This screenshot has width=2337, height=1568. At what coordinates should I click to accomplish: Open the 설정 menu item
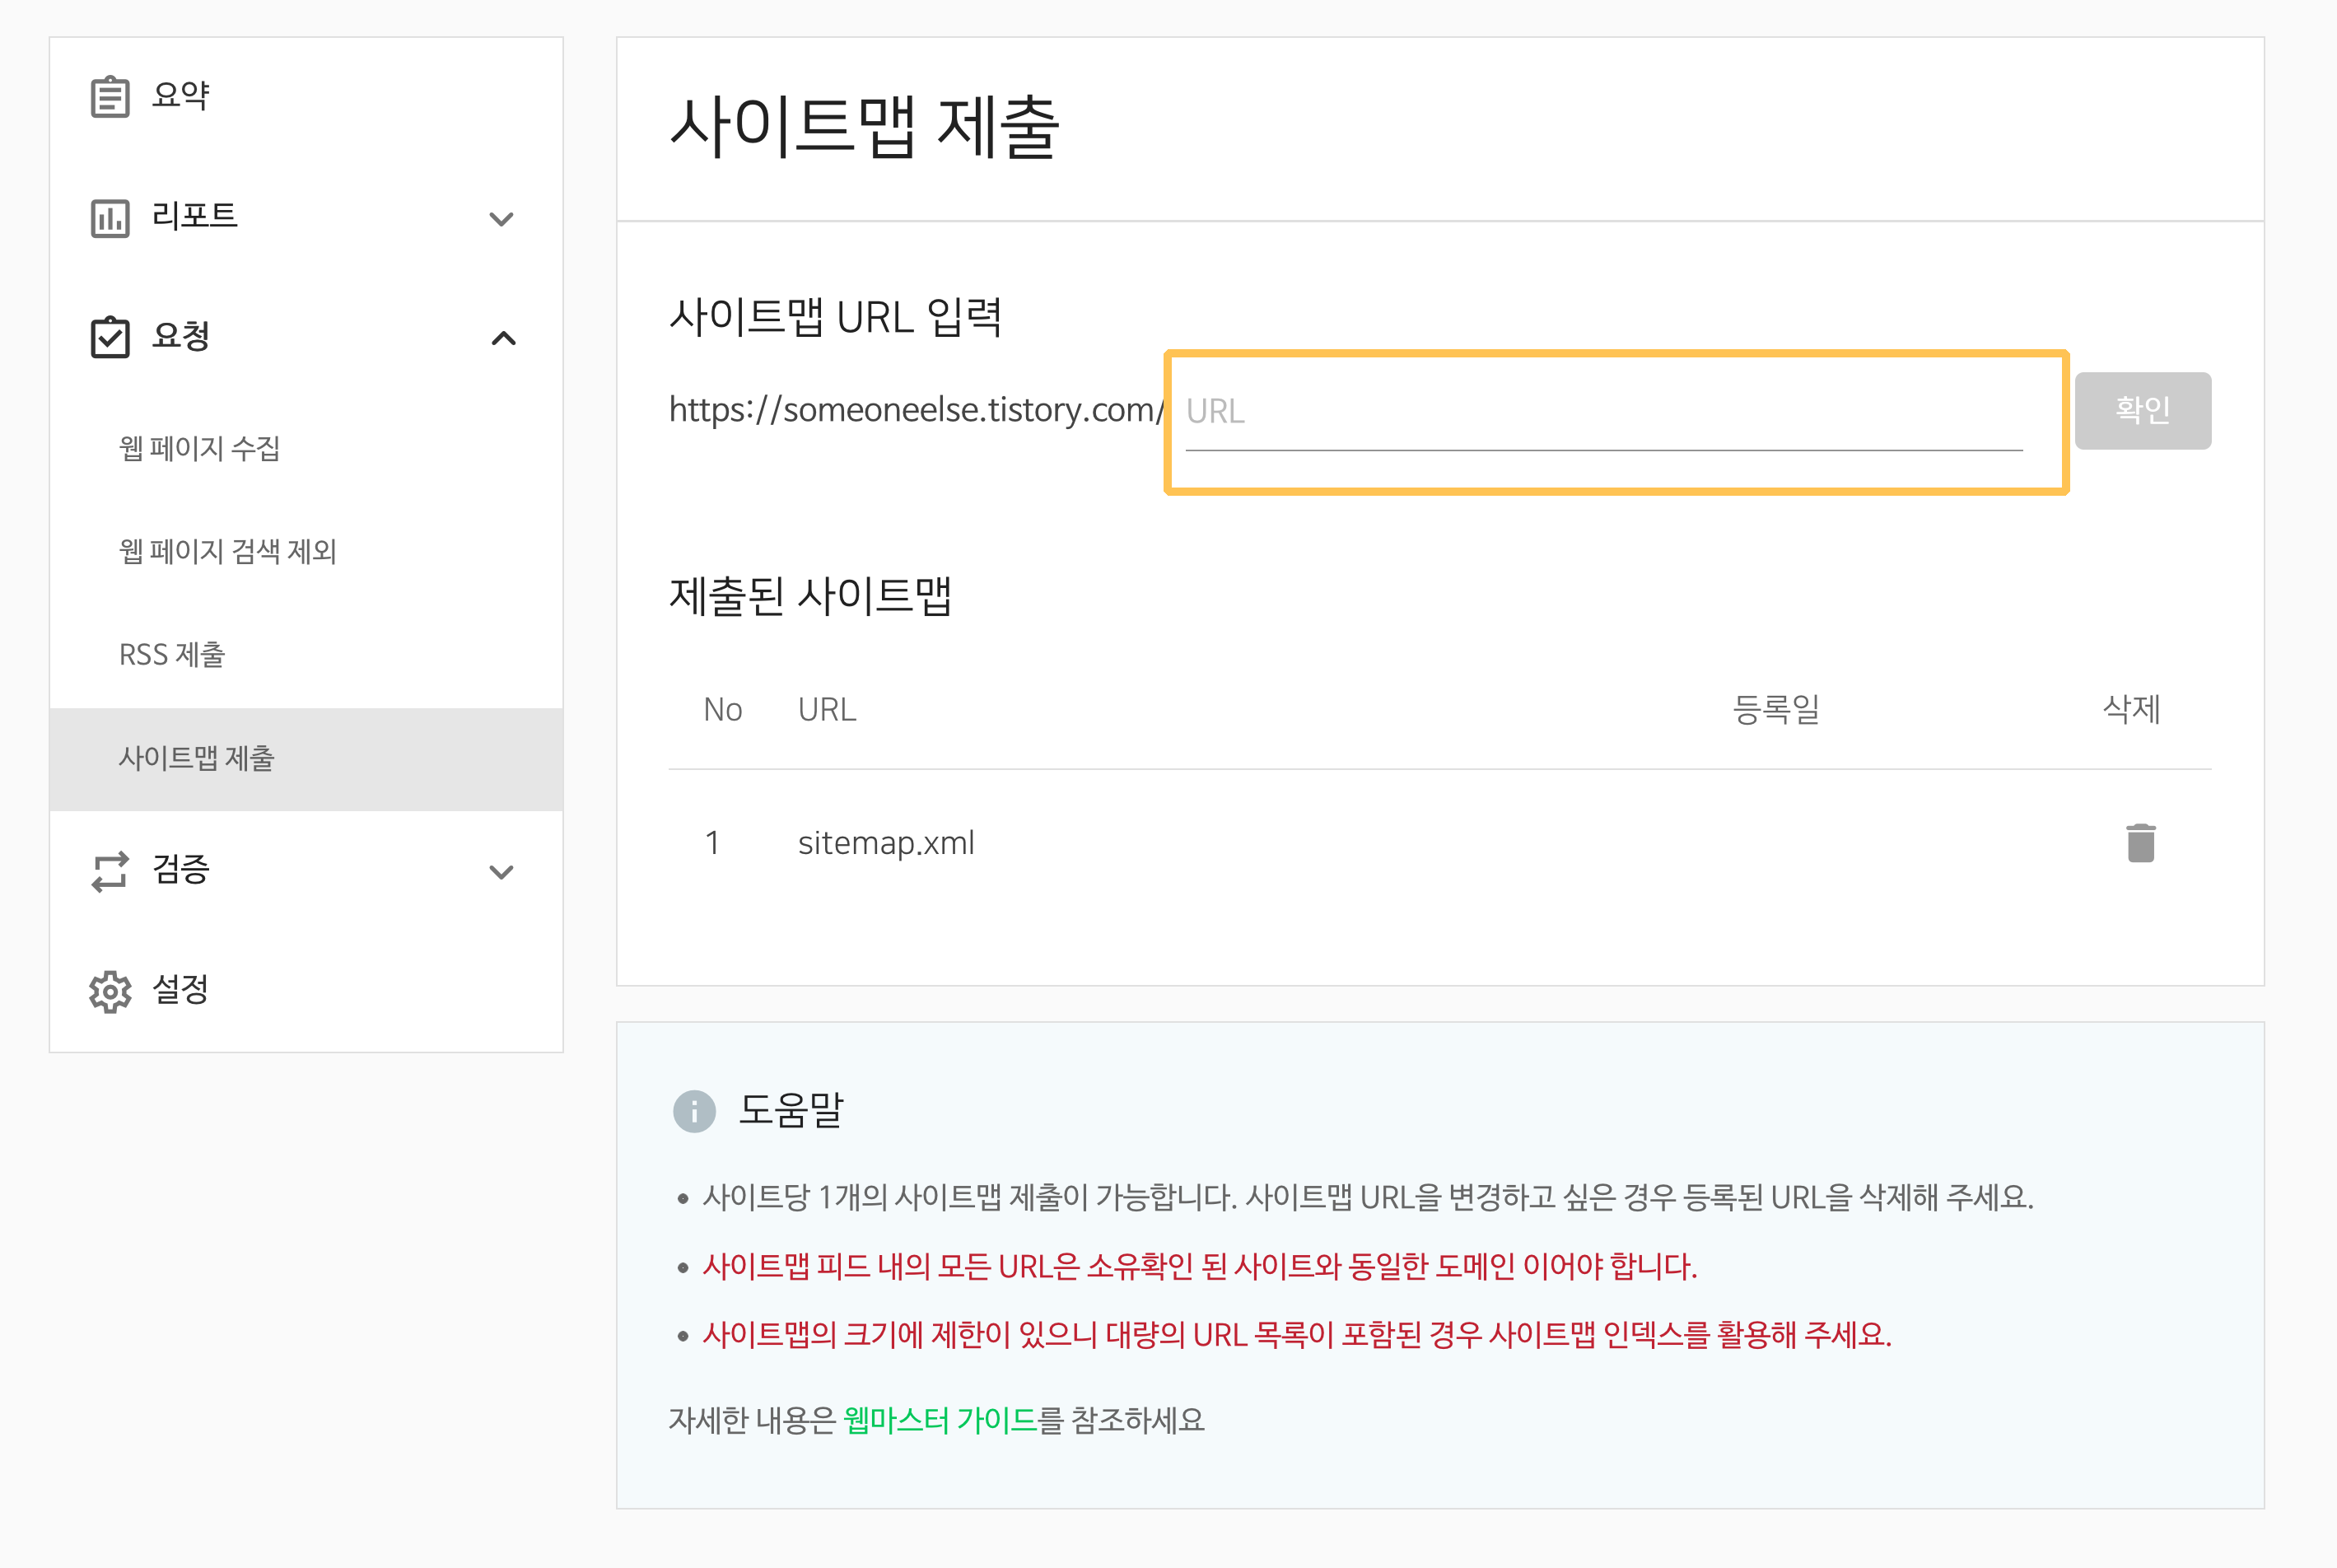[180, 989]
